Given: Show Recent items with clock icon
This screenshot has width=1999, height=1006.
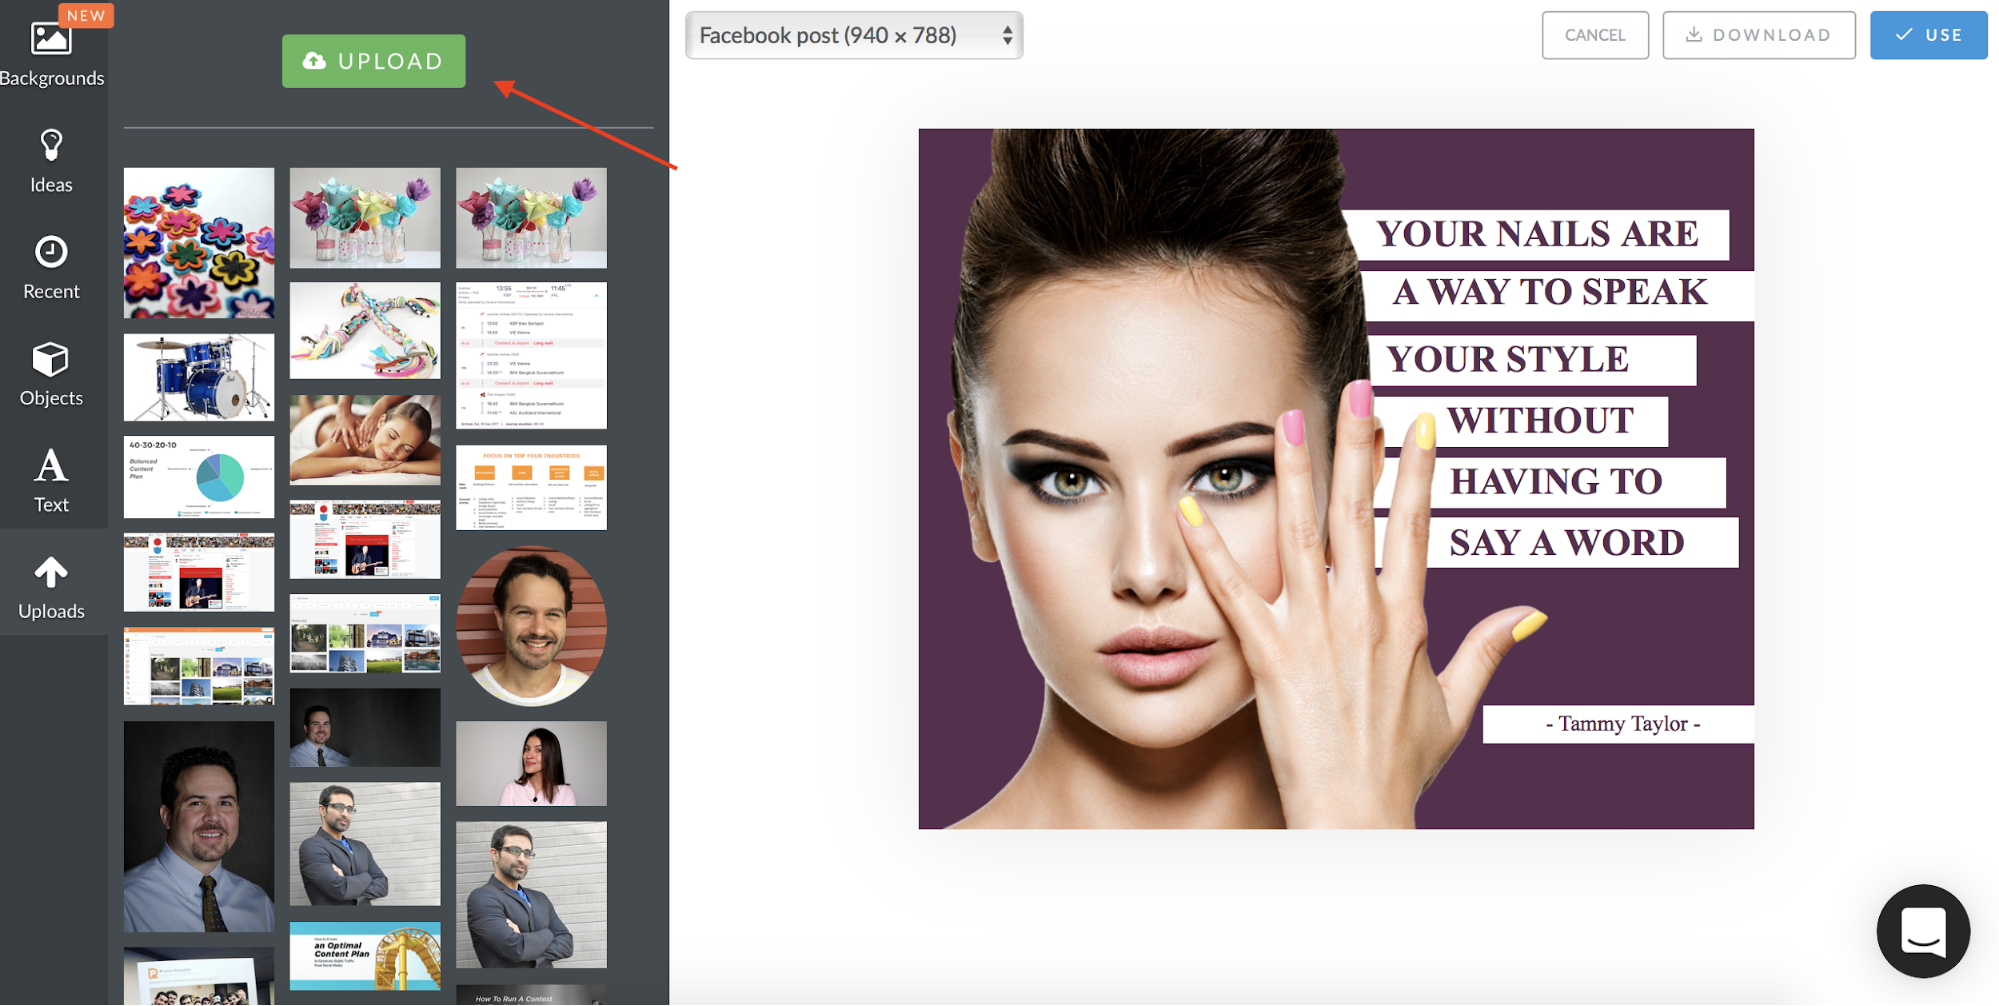Looking at the screenshot, I should [x=52, y=267].
